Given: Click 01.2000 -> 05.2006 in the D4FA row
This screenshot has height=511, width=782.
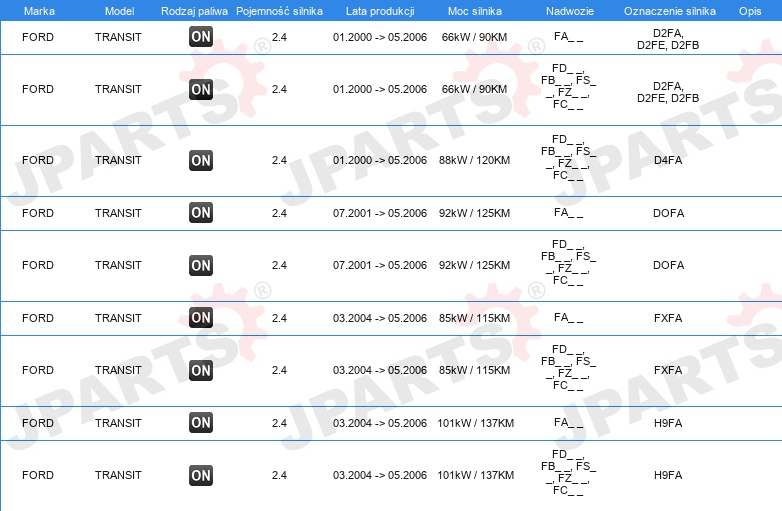Looking at the screenshot, I should [380, 160].
